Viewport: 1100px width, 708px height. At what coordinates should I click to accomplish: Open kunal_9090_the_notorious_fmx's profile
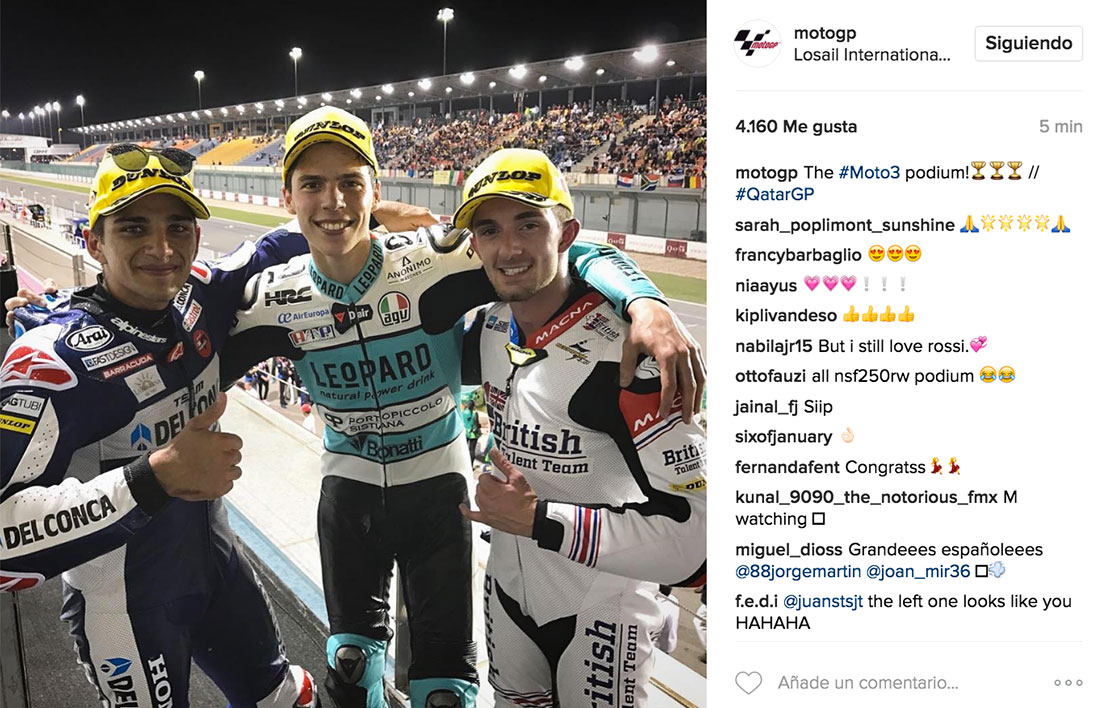[866, 497]
